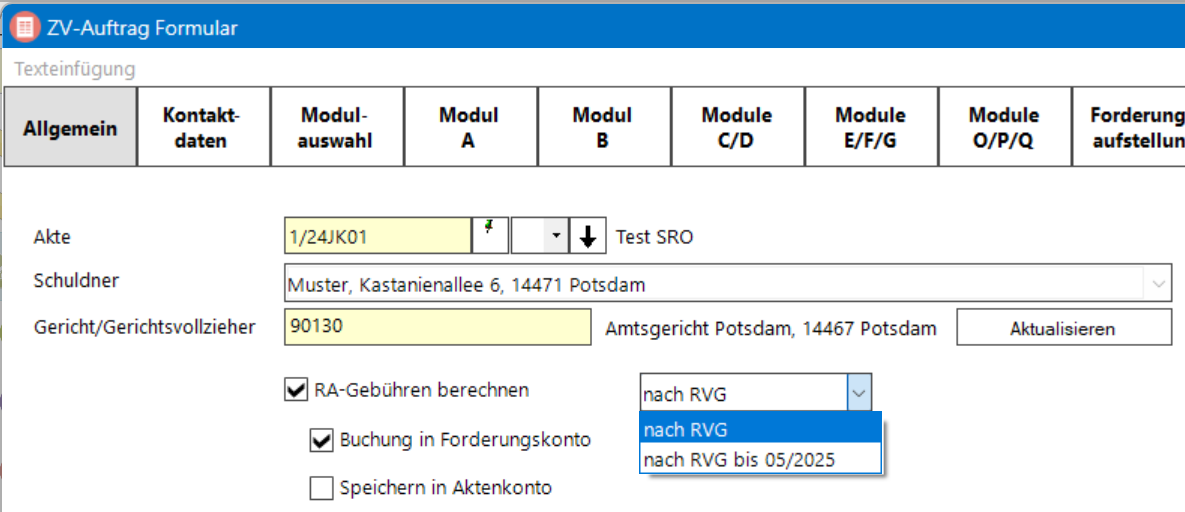Collapse the RVG fee type dropdown arrow
This screenshot has height=512, width=1185.
859,394
